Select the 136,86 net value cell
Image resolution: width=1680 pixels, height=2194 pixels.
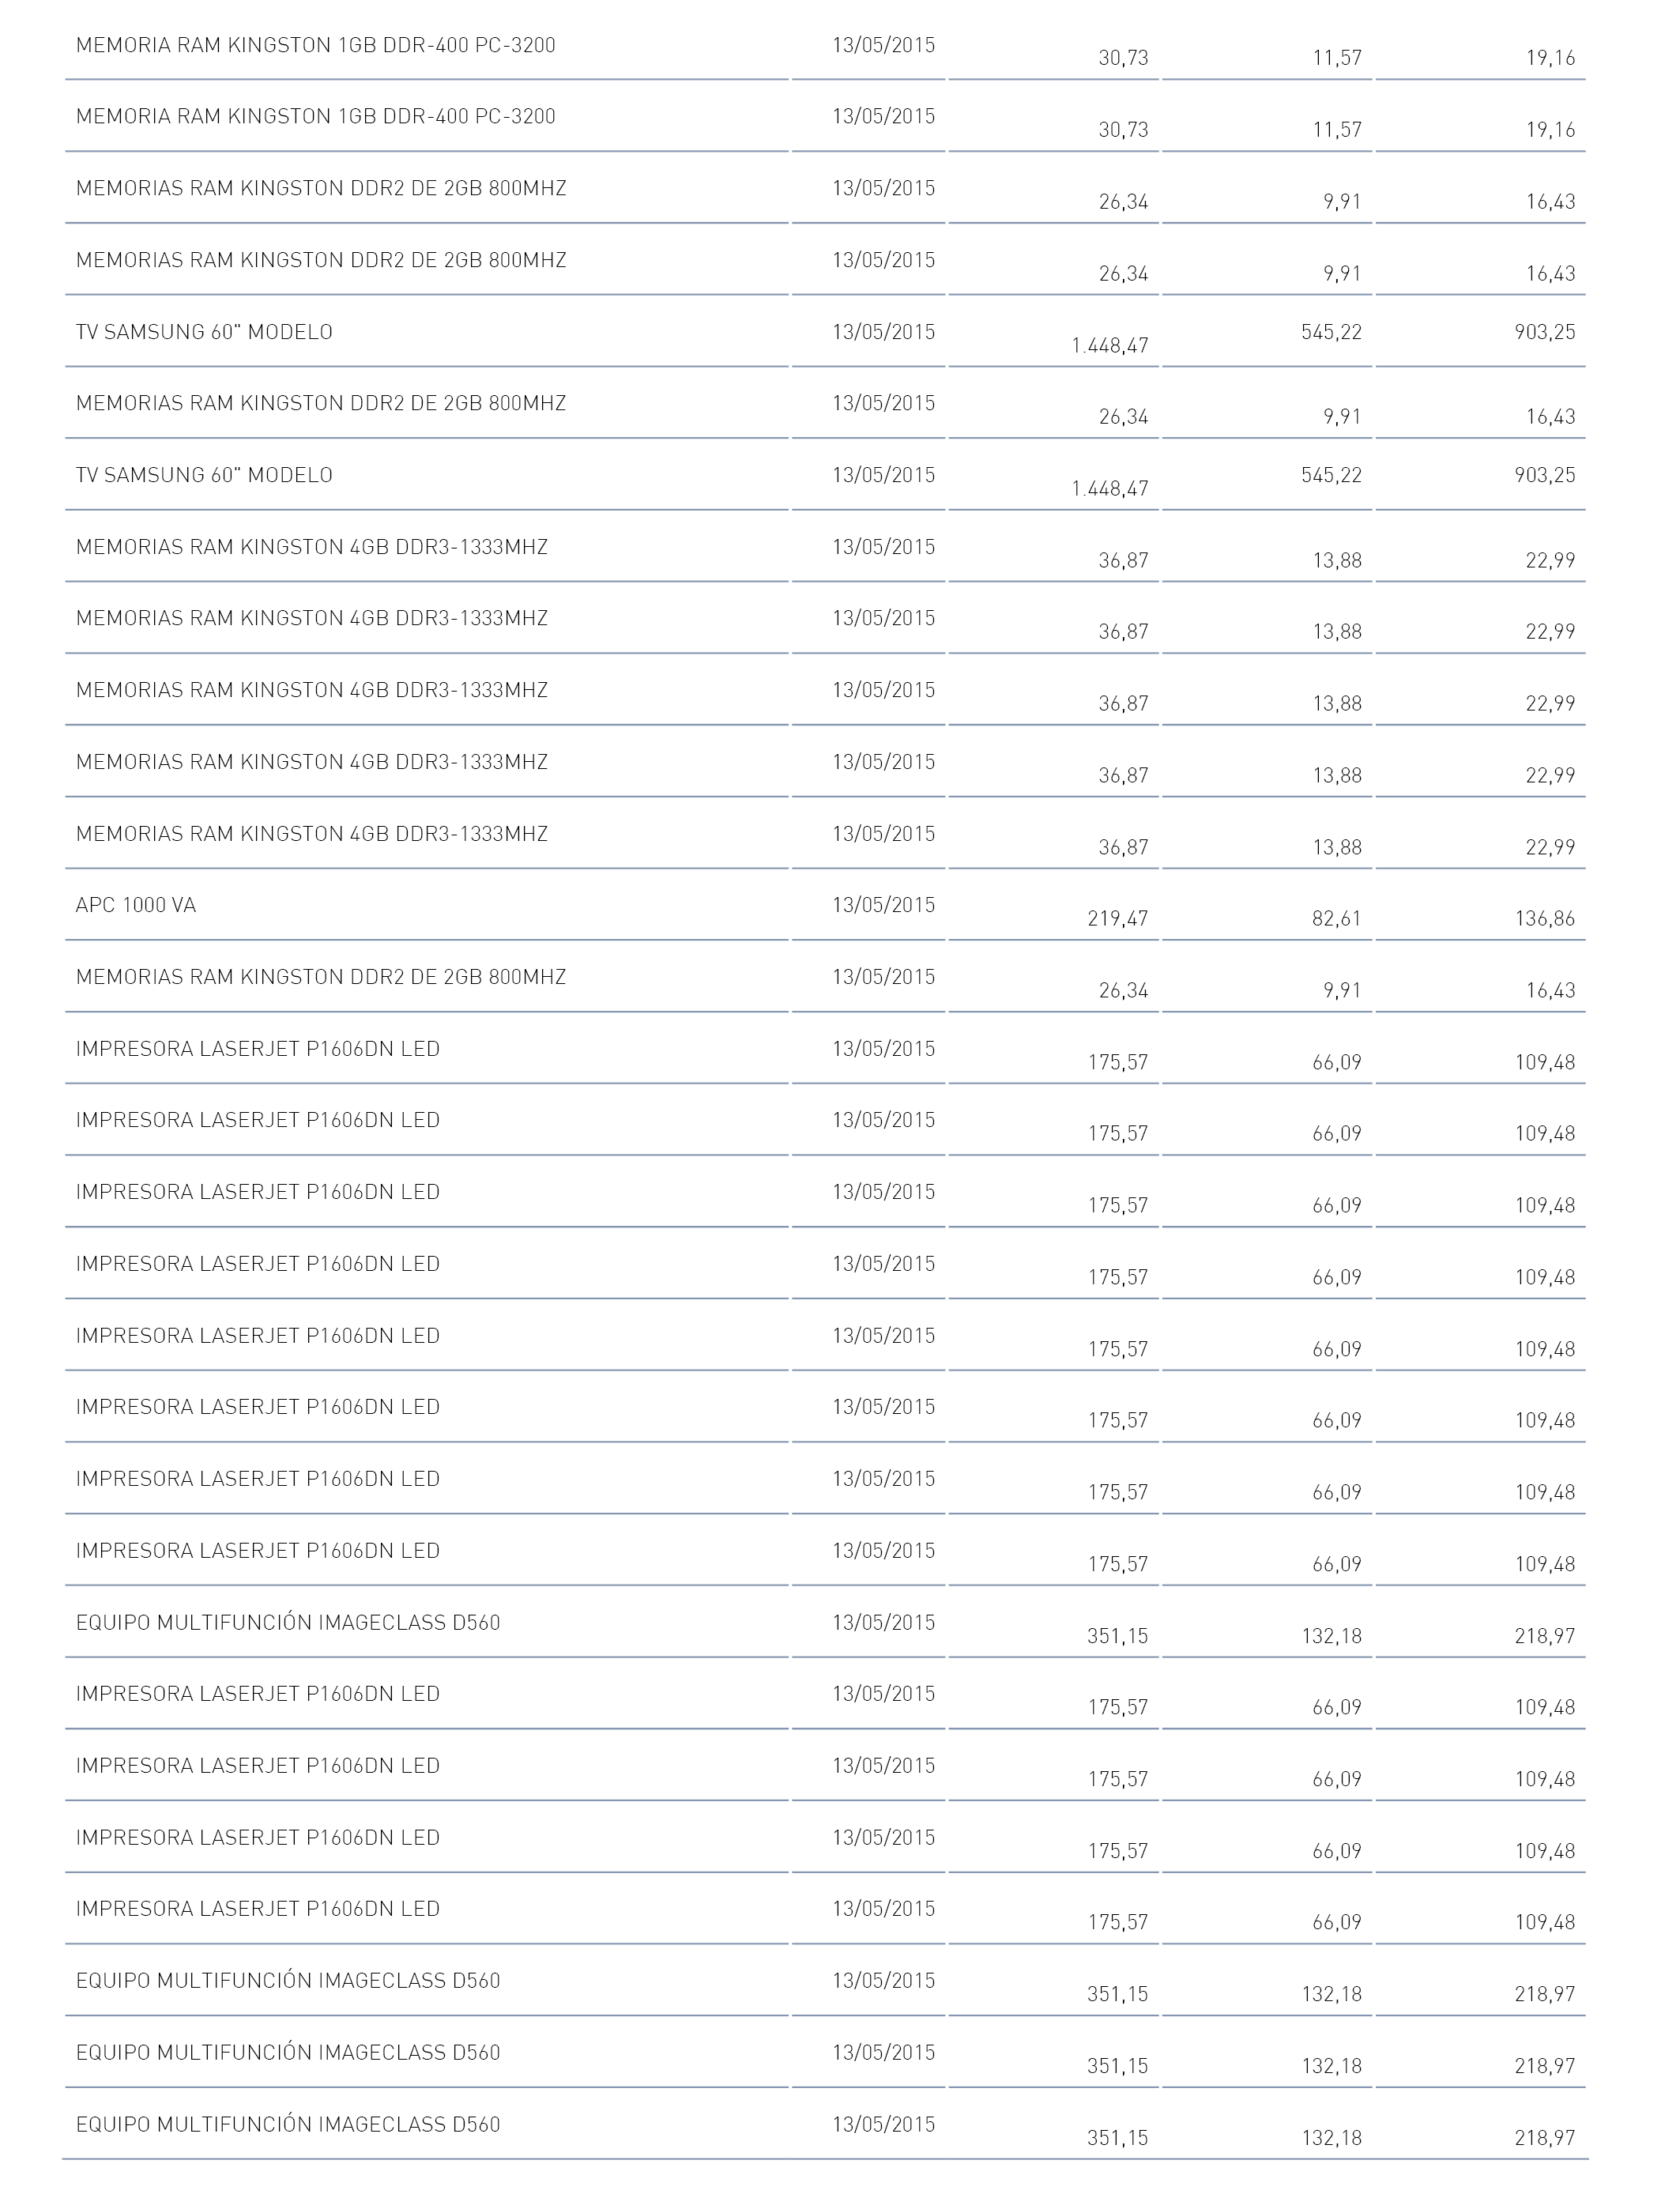1545,918
